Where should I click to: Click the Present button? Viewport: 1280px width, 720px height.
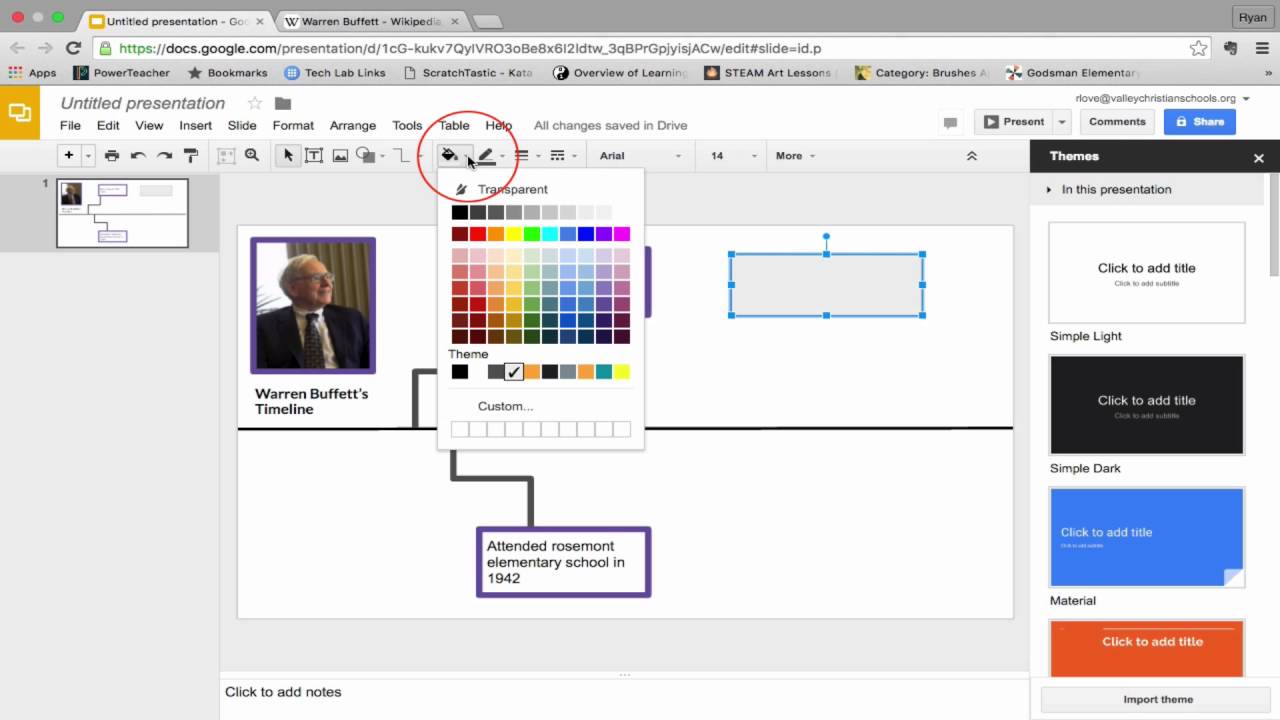(x=1013, y=122)
